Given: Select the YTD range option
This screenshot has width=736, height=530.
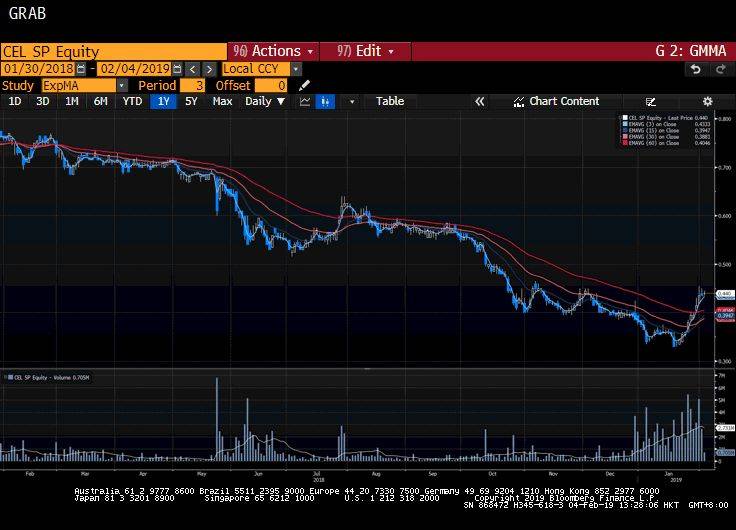Looking at the screenshot, I should point(132,101).
